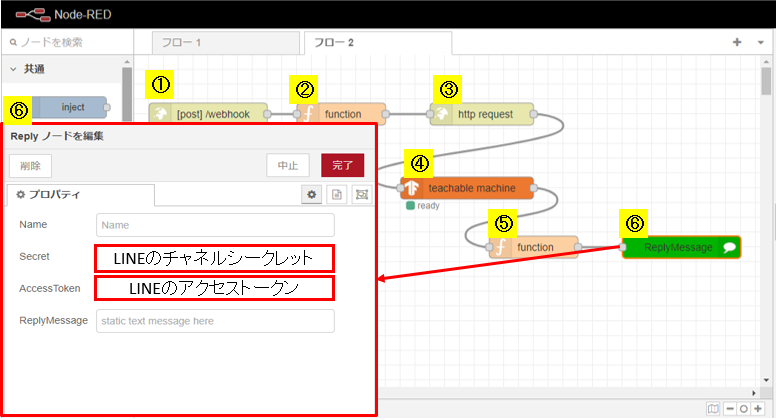Click the function node after webhook
The width and height of the screenshot is (776, 420).
[341, 114]
